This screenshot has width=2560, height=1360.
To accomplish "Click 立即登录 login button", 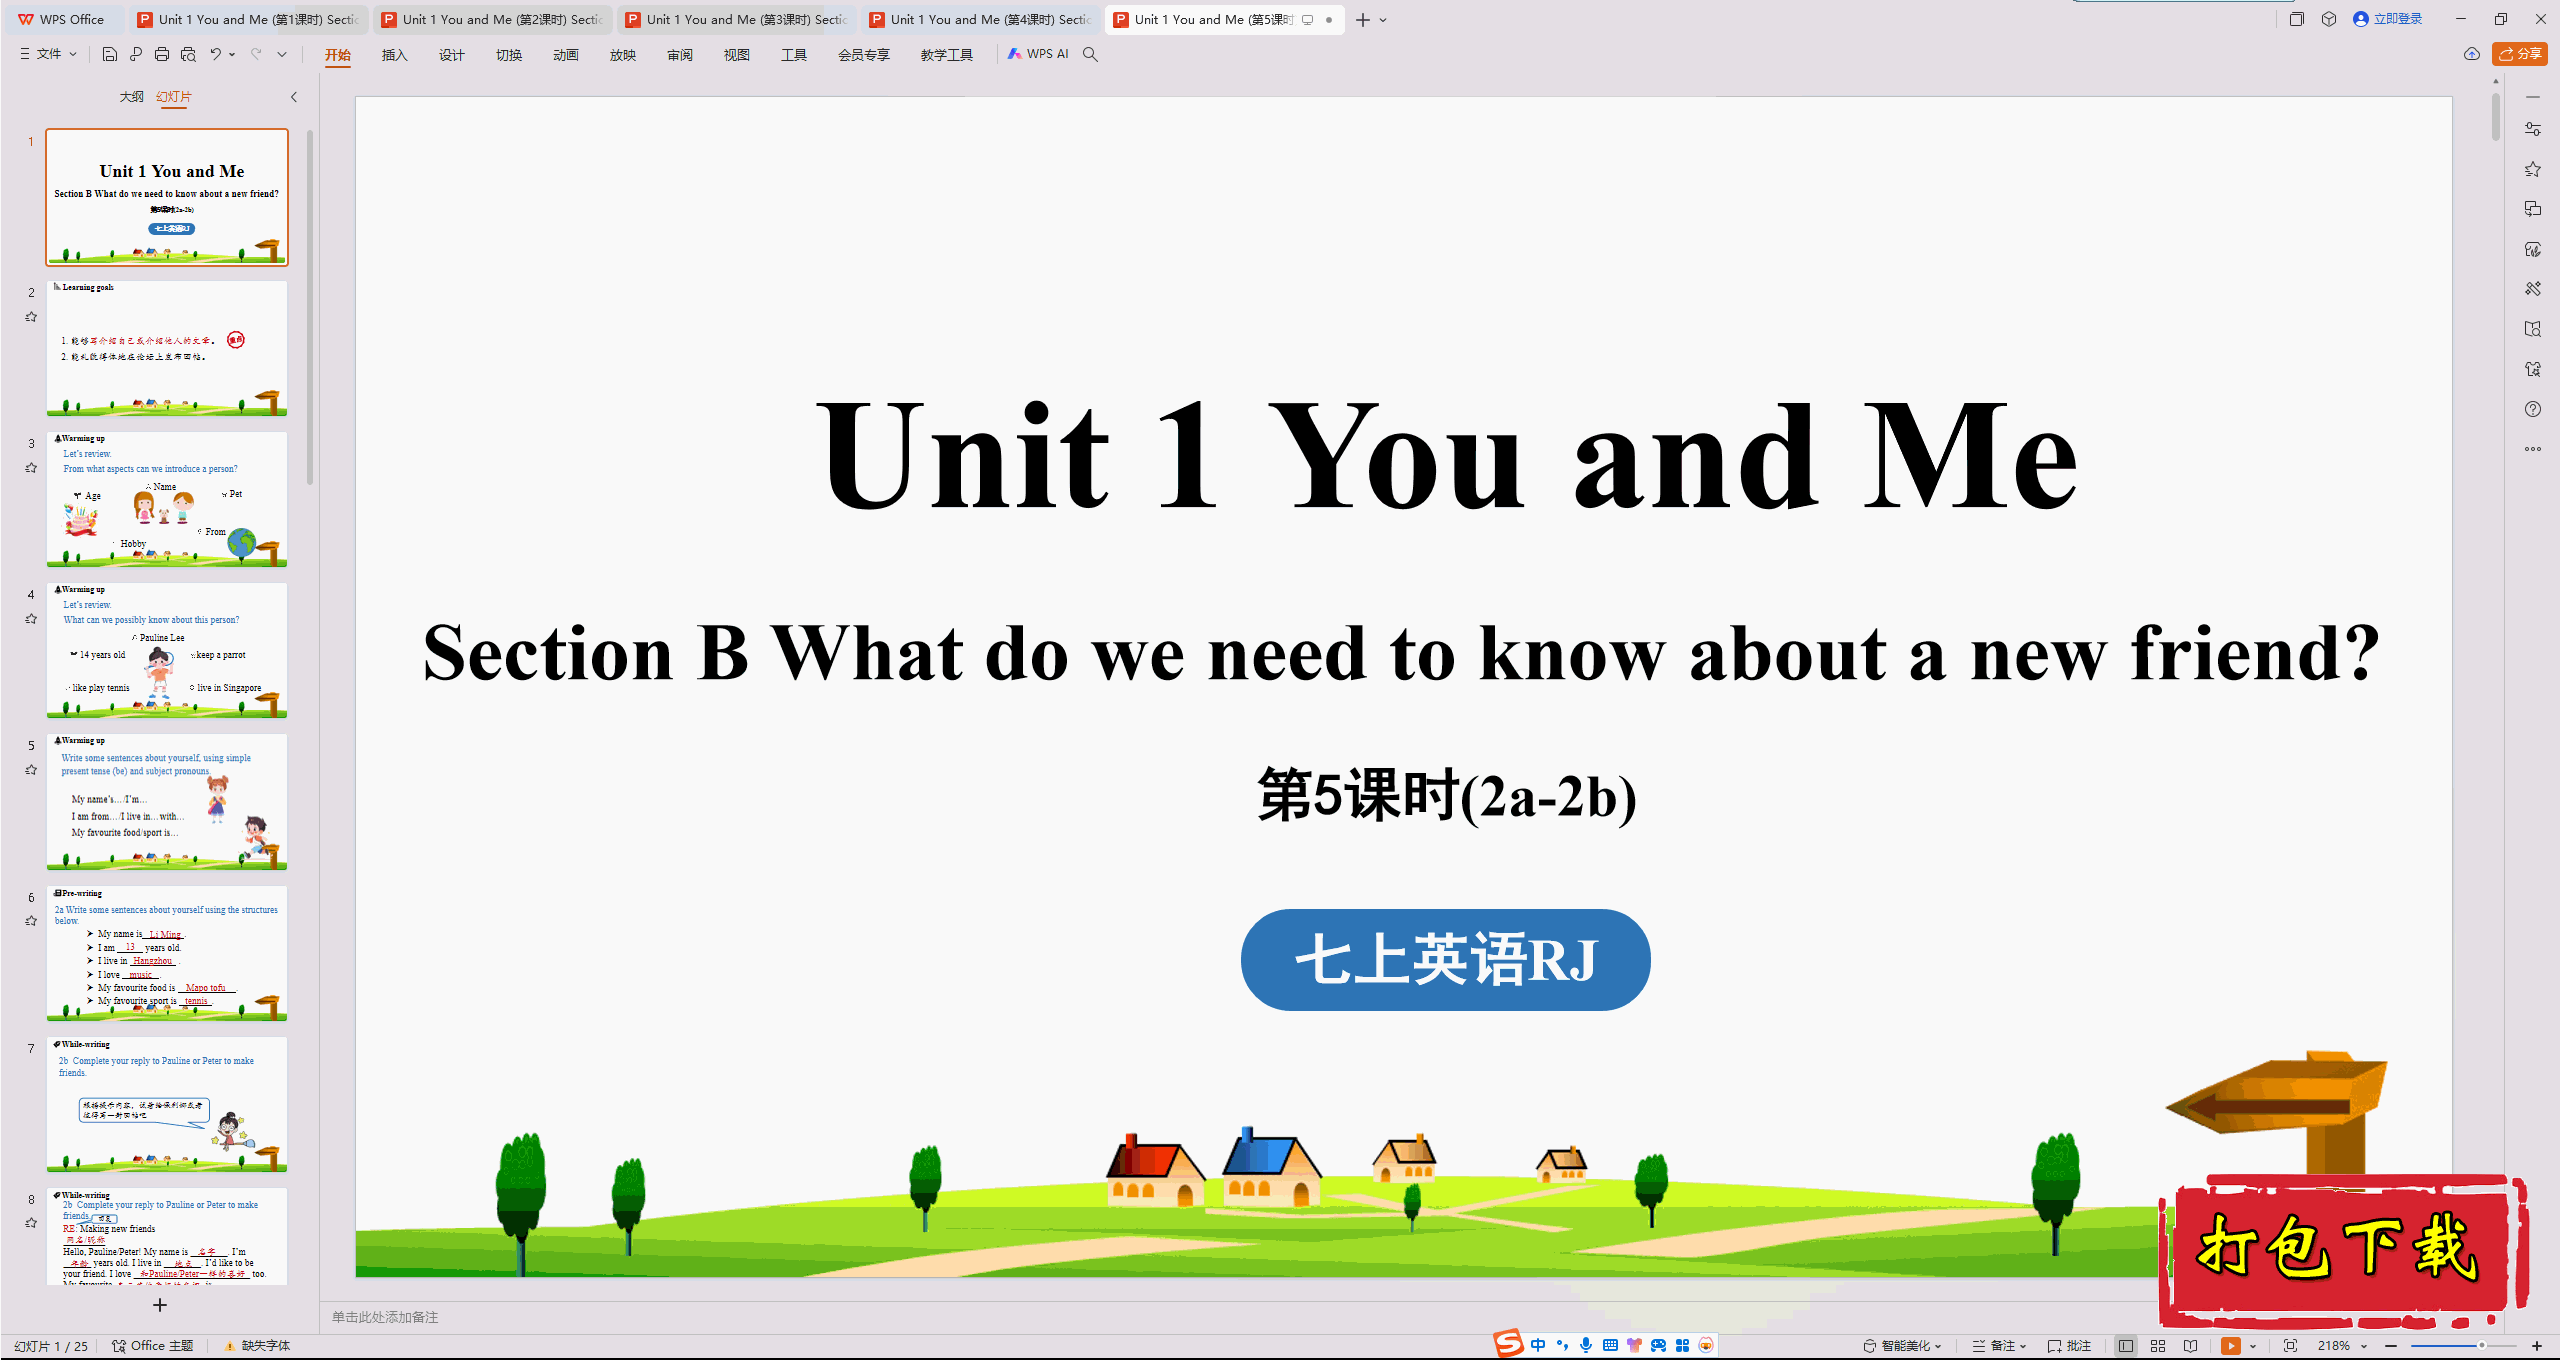I will (x=2388, y=19).
